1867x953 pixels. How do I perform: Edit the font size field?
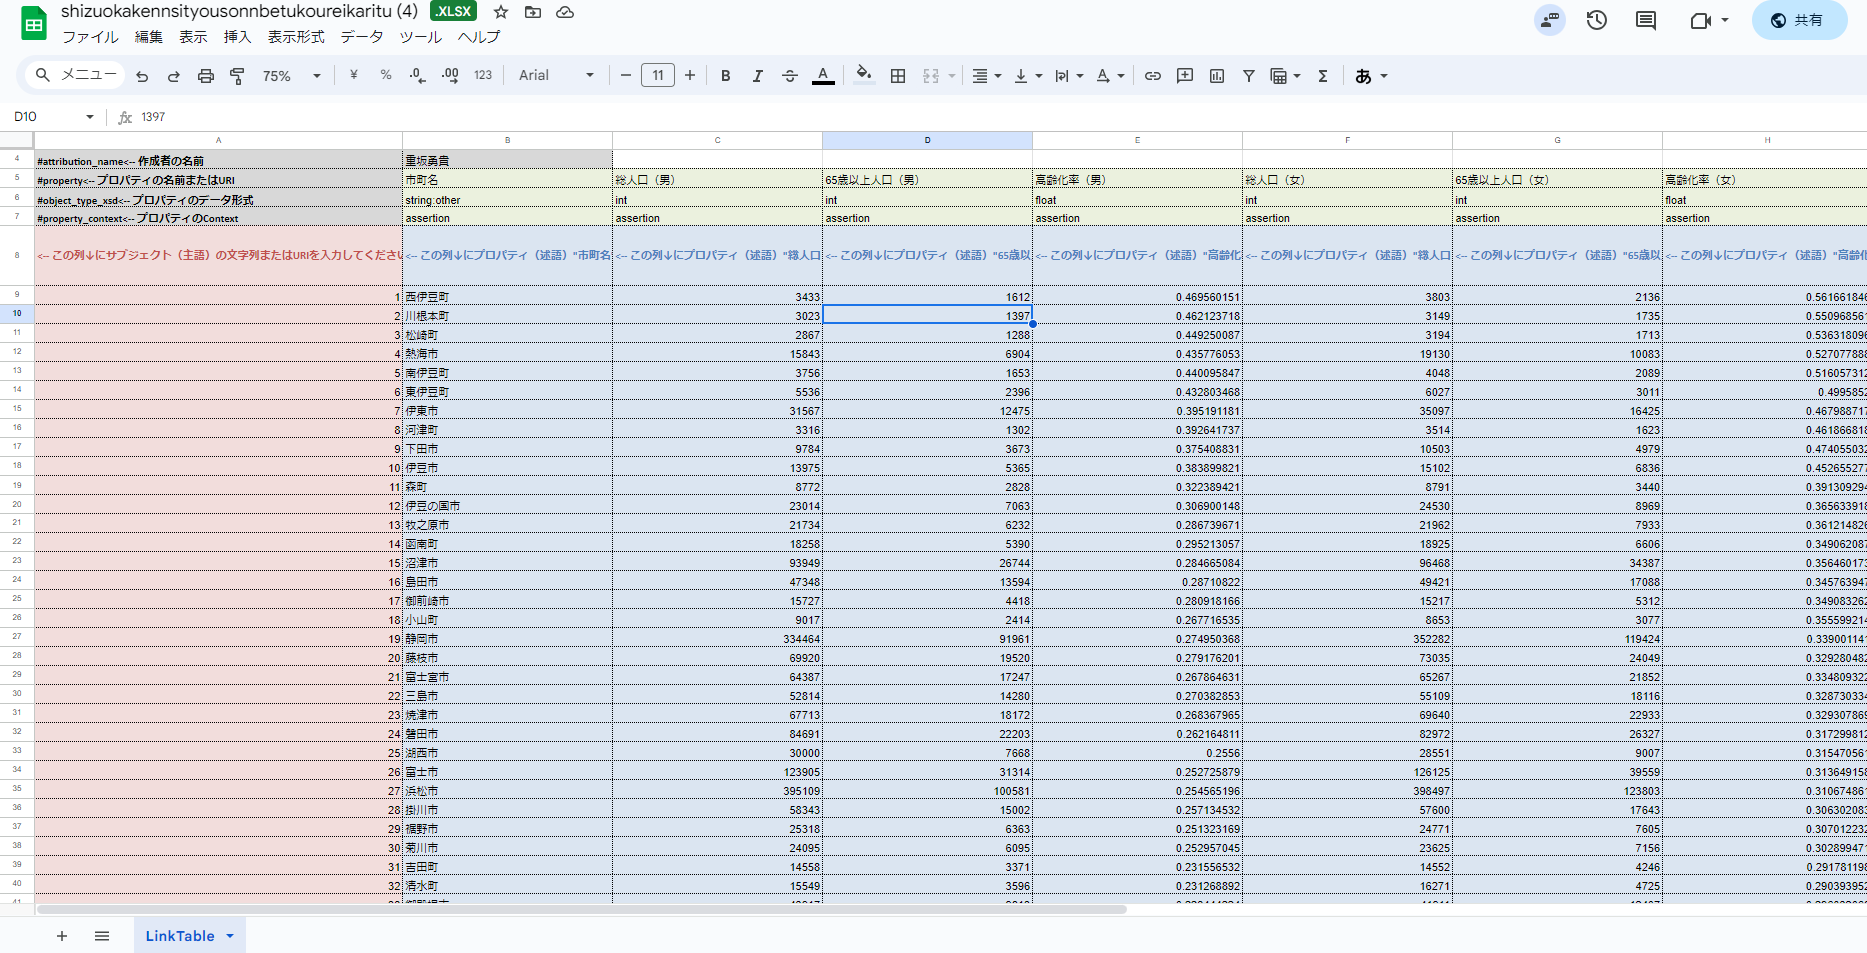click(x=658, y=76)
